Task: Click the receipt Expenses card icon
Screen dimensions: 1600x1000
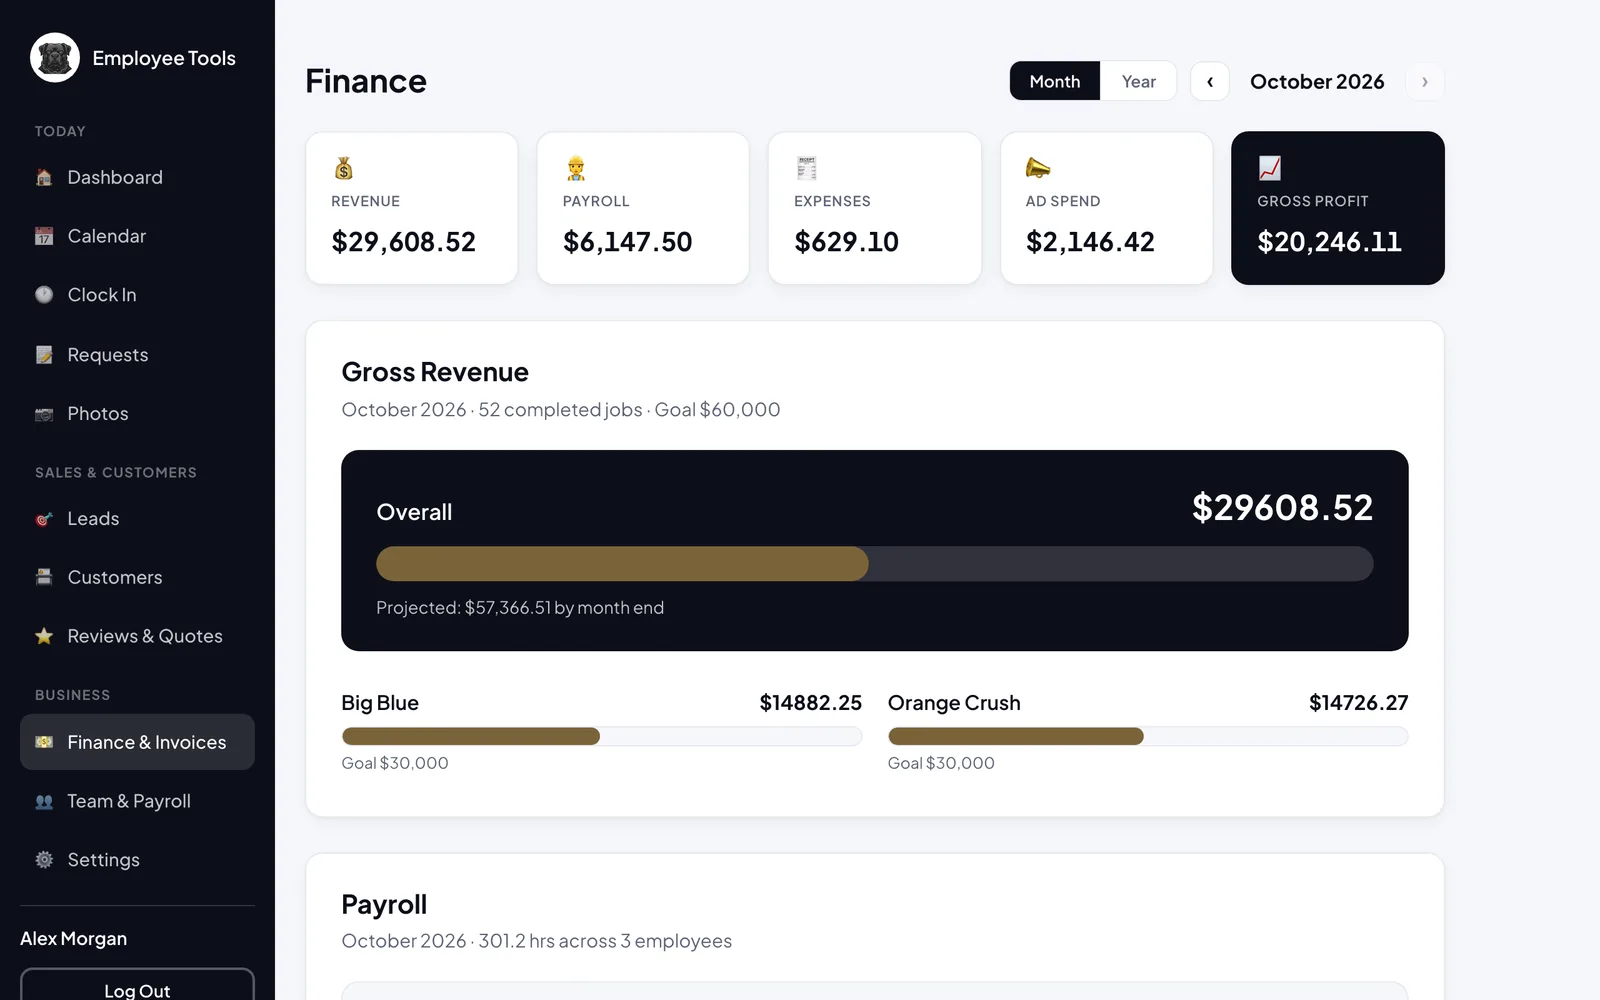Action: click(807, 168)
